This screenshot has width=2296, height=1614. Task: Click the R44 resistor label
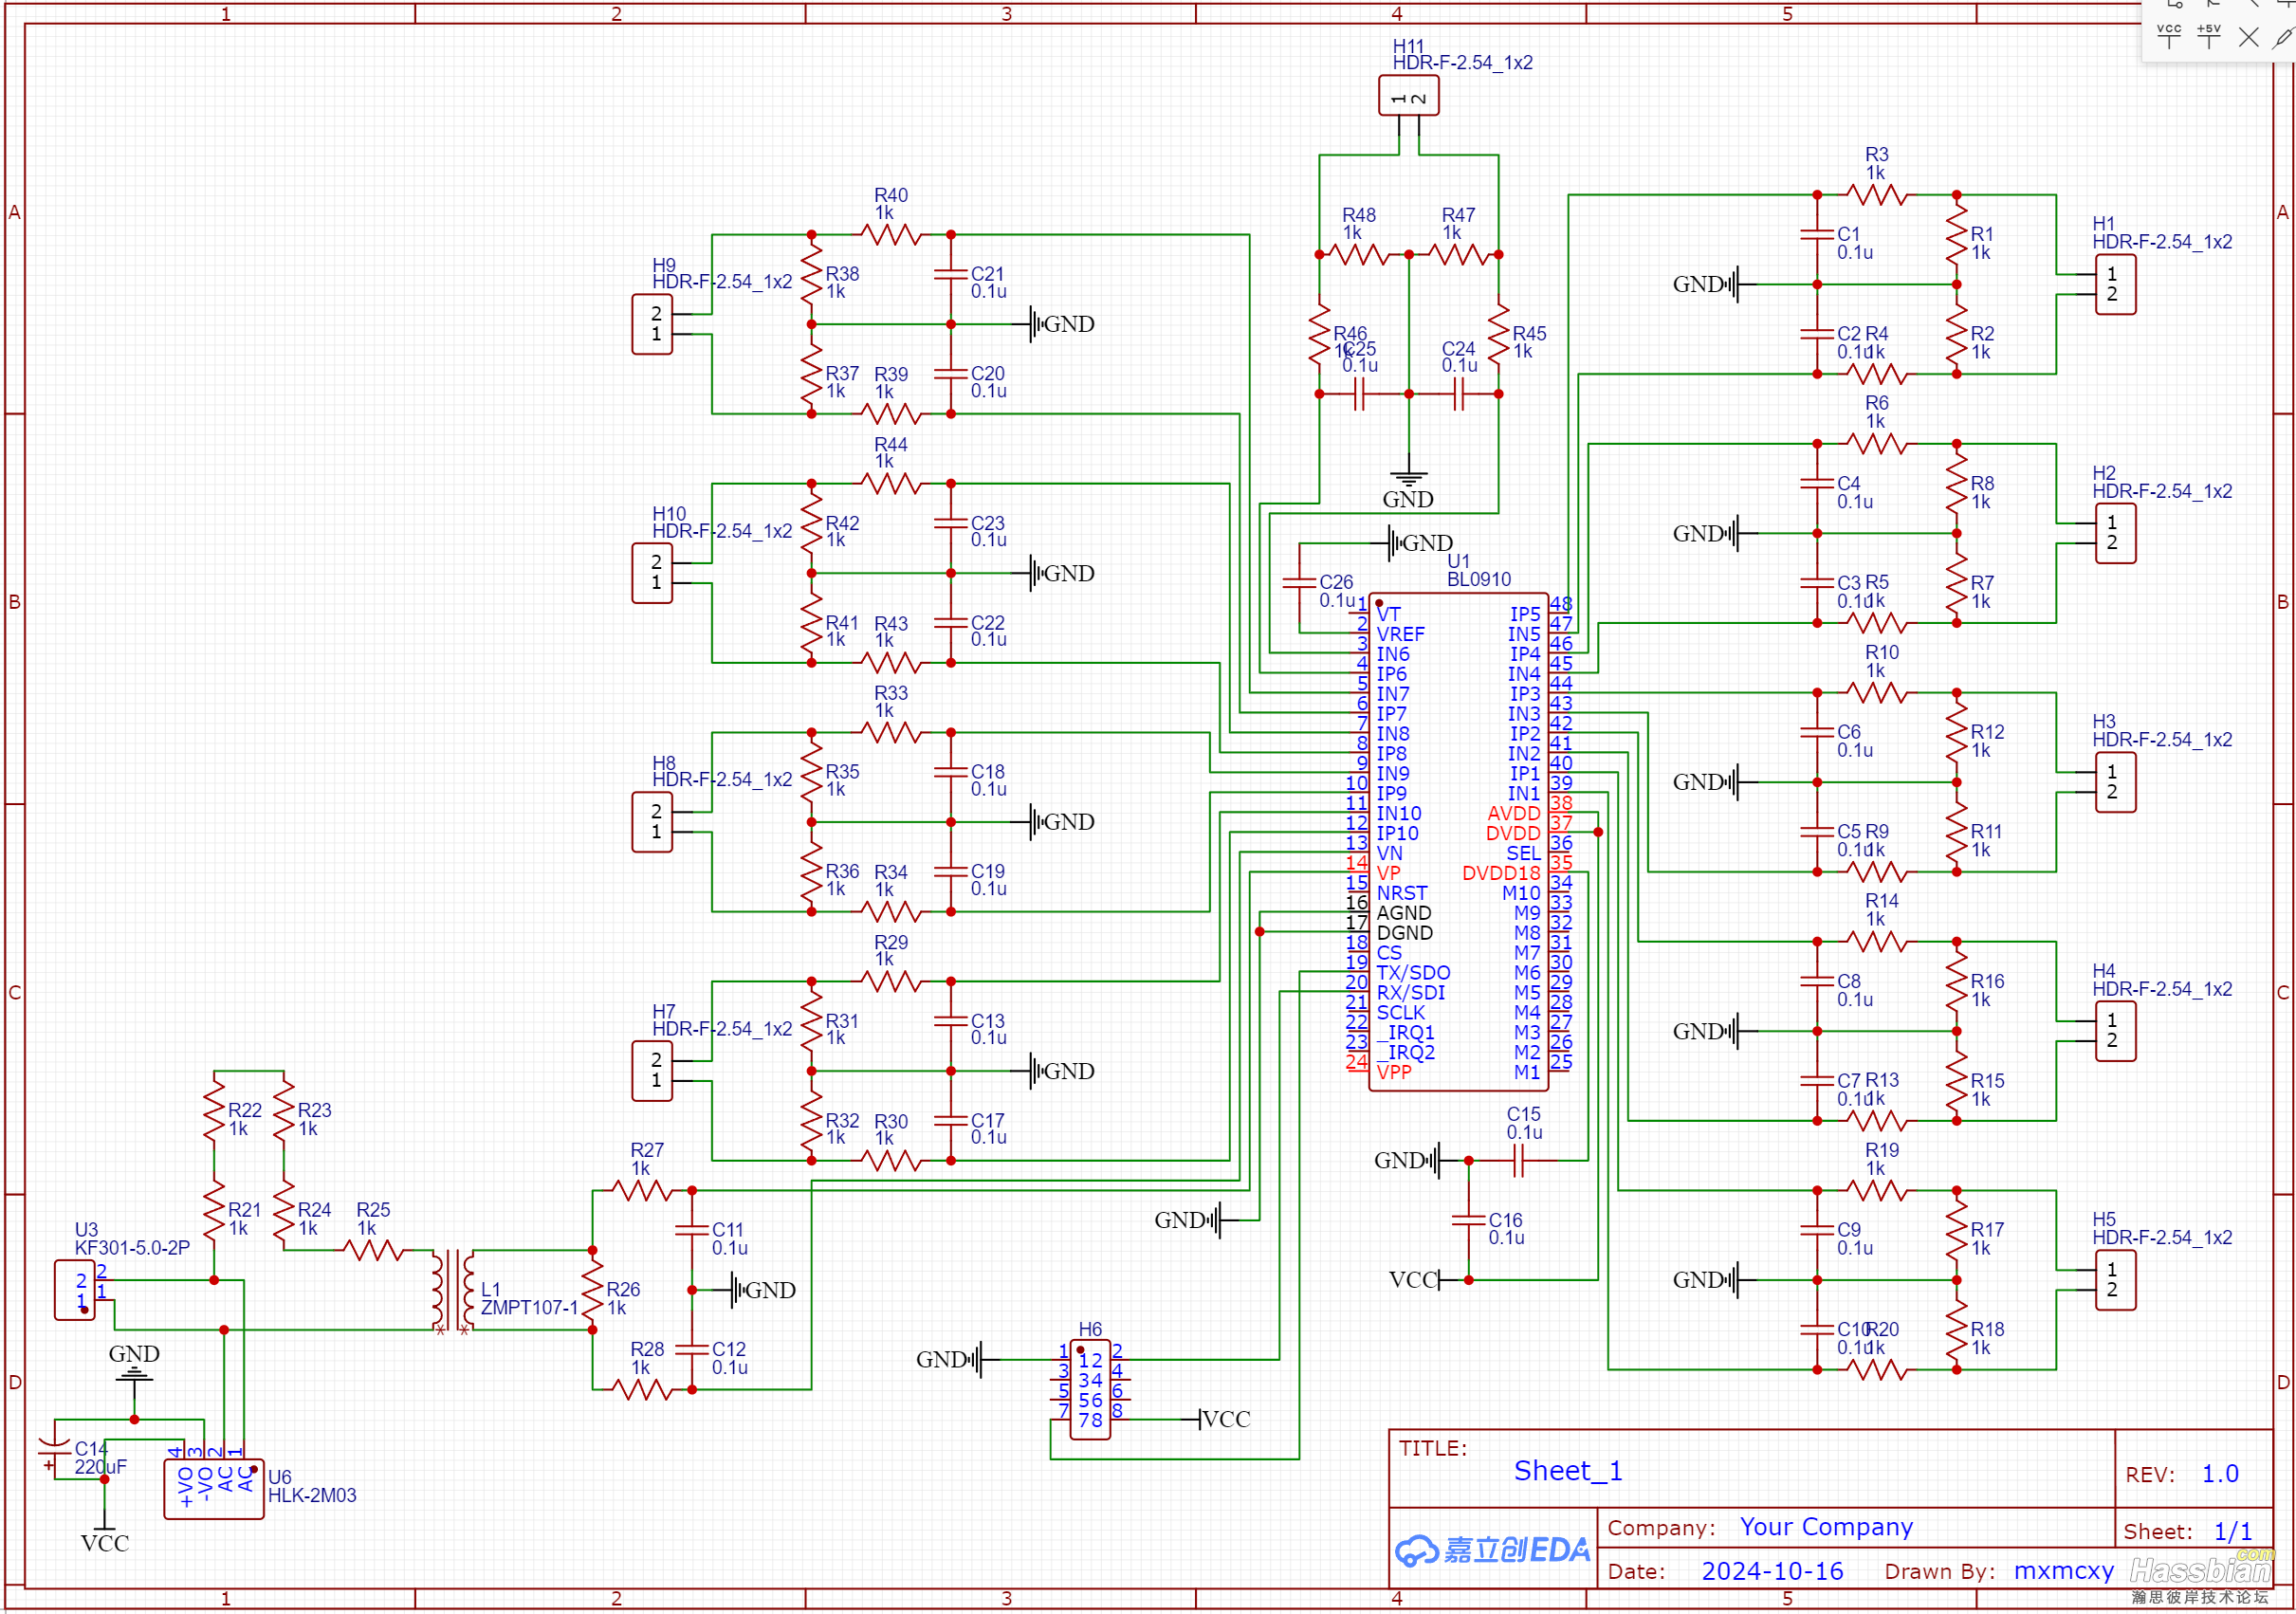(x=891, y=445)
